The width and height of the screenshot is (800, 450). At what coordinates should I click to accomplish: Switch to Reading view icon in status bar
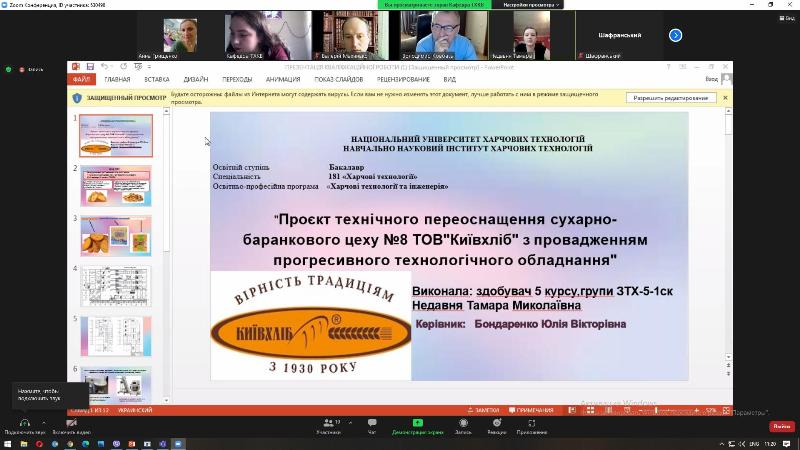click(x=608, y=410)
